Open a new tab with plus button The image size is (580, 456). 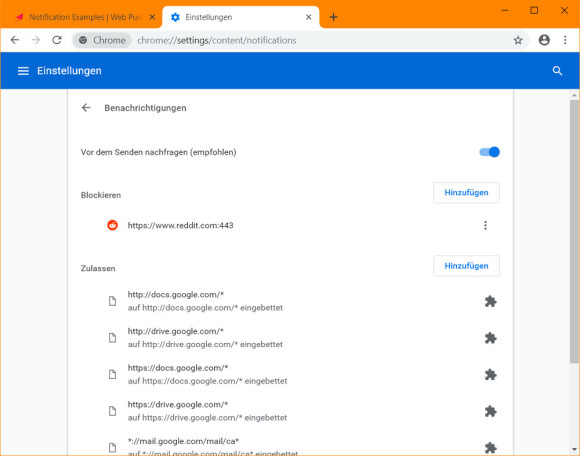click(x=333, y=17)
